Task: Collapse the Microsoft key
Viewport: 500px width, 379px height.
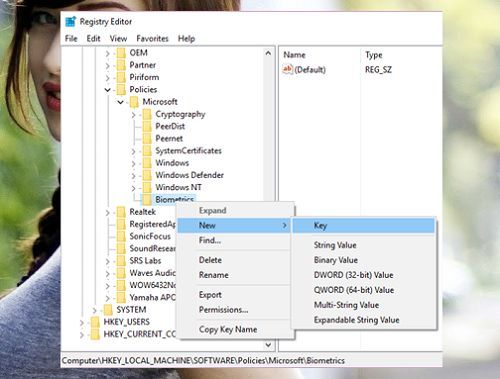Action: [x=120, y=102]
